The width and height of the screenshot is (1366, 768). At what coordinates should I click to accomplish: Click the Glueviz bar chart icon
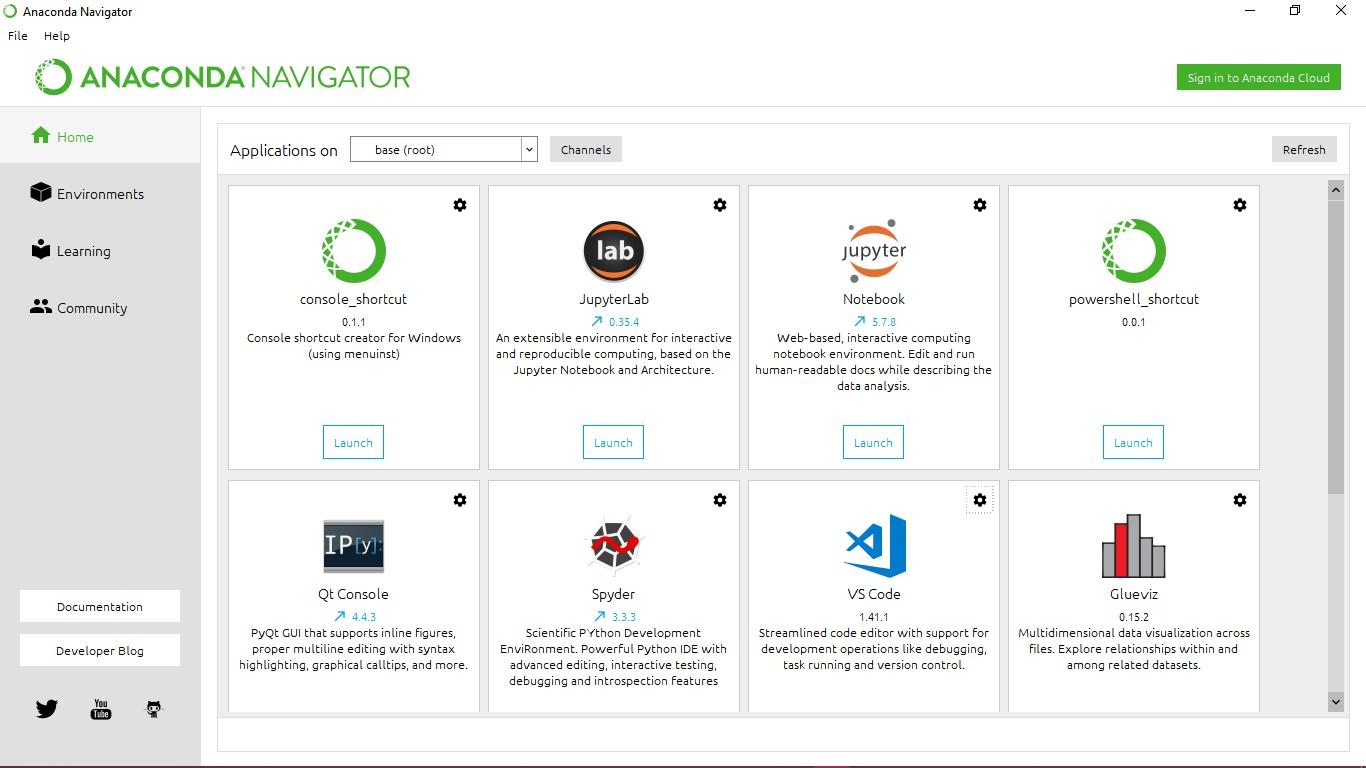pyautogui.click(x=1134, y=546)
